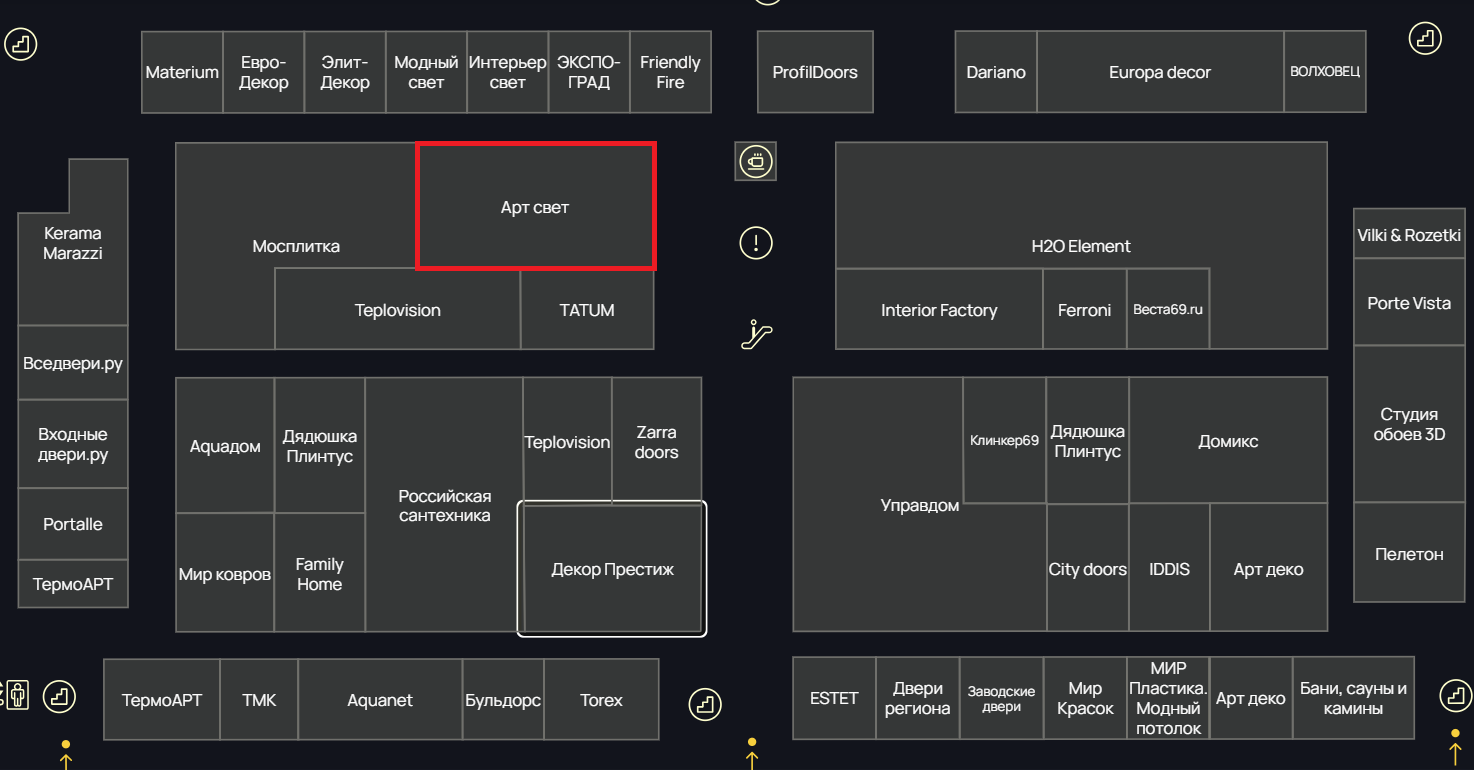
Task: Open the Friendly Fire store
Action: tap(670, 72)
